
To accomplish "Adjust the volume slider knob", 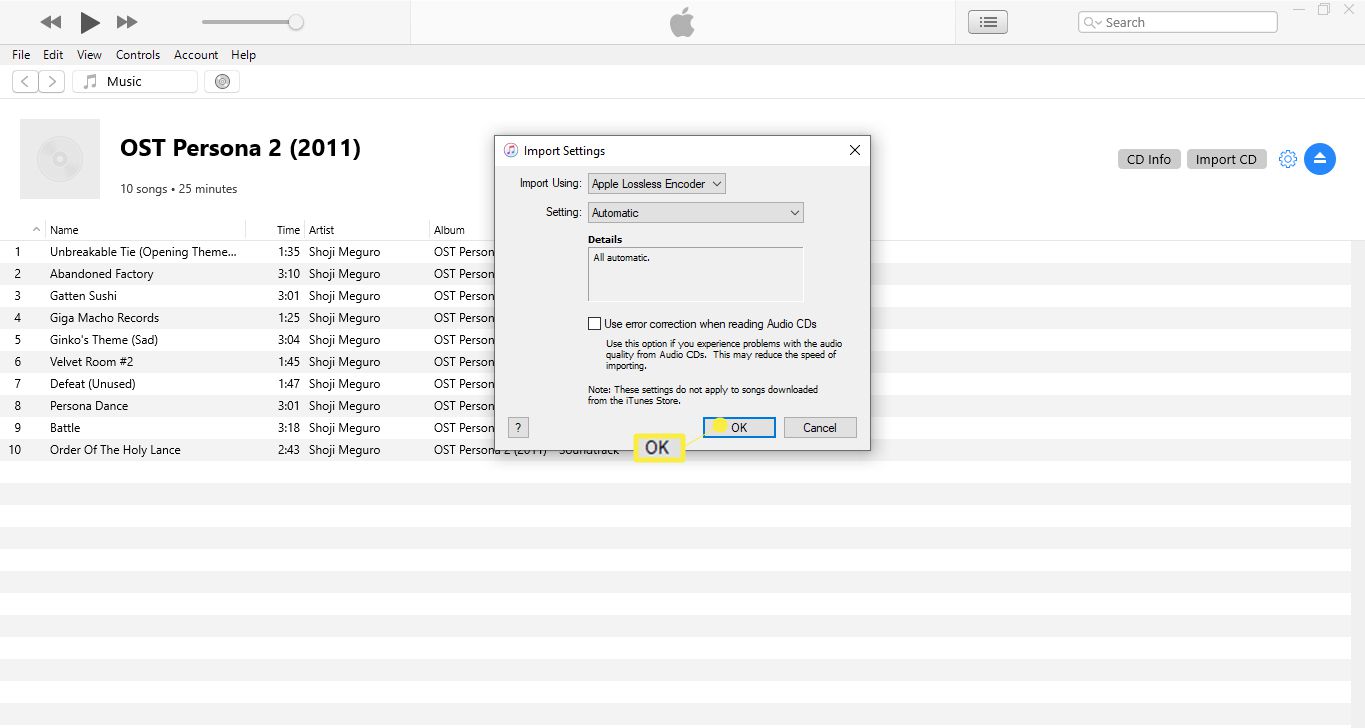I will click(x=296, y=22).
